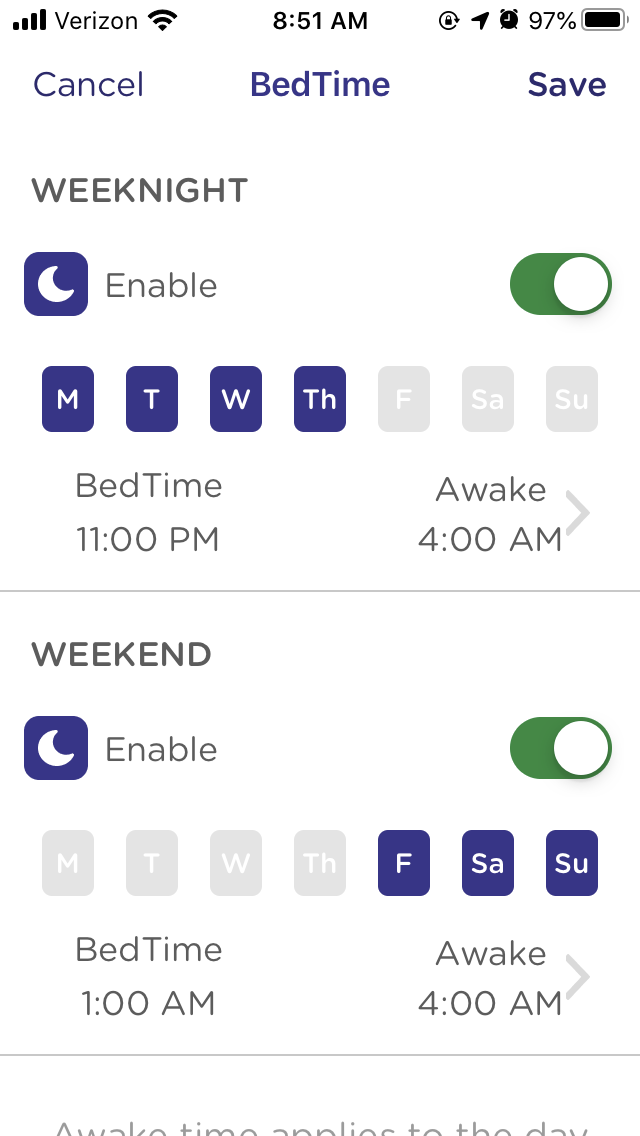640x1136 pixels.
Task: Disable the Weekend BedTime toggle
Action: [x=560, y=749]
